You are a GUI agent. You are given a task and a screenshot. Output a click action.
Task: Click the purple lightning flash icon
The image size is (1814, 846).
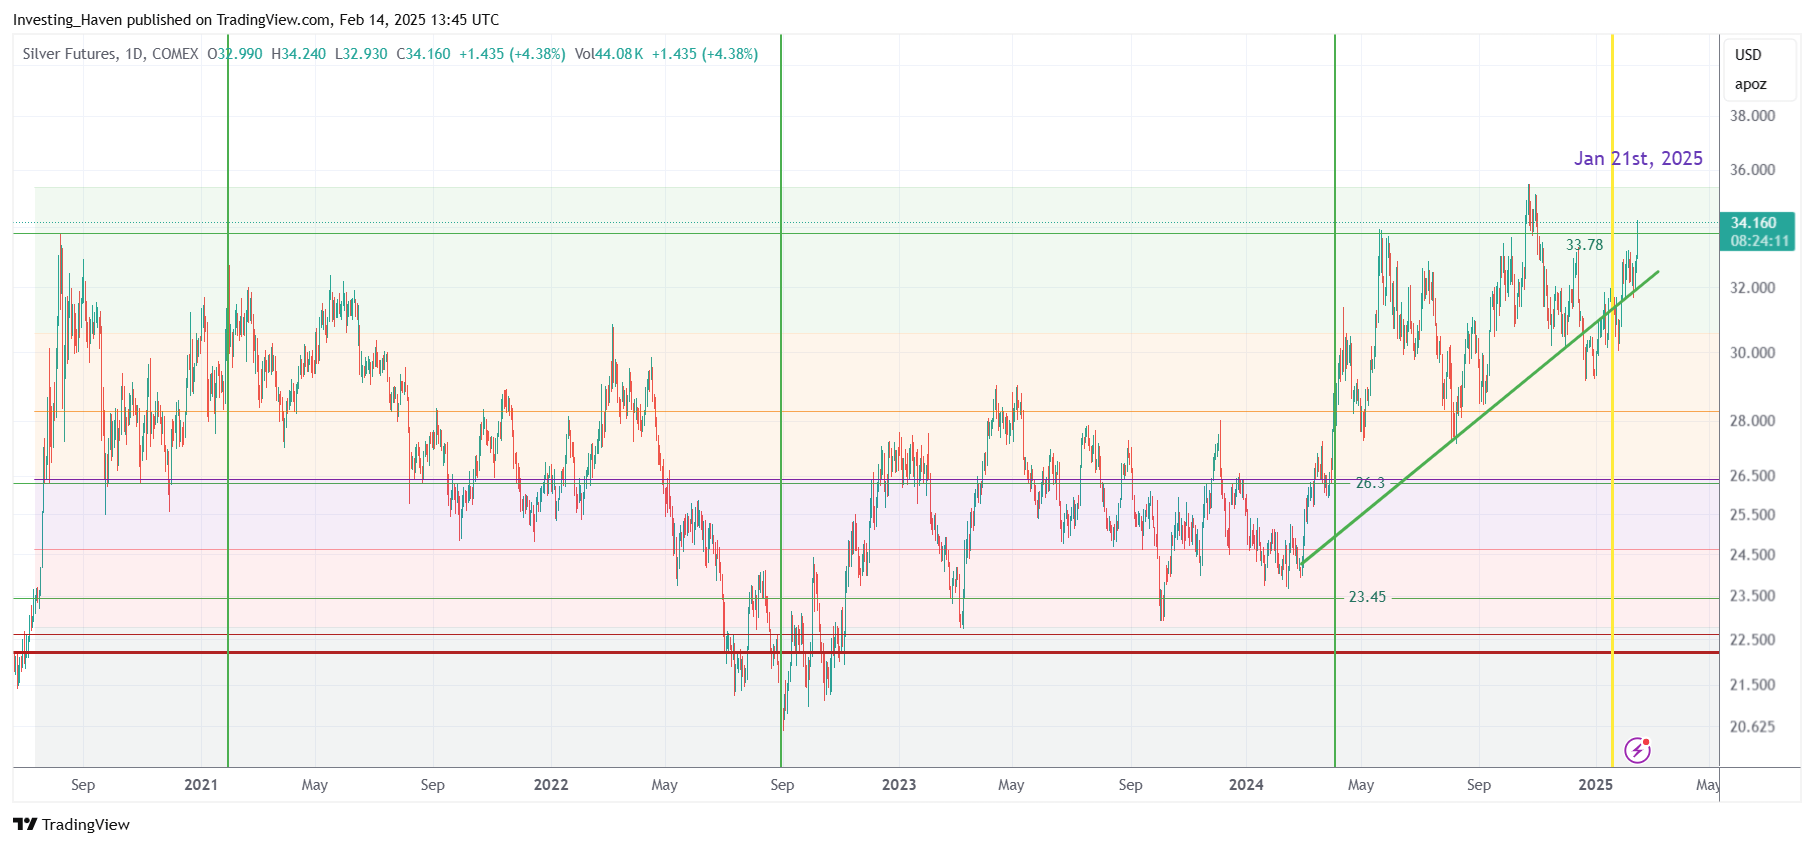[x=1637, y=749]
